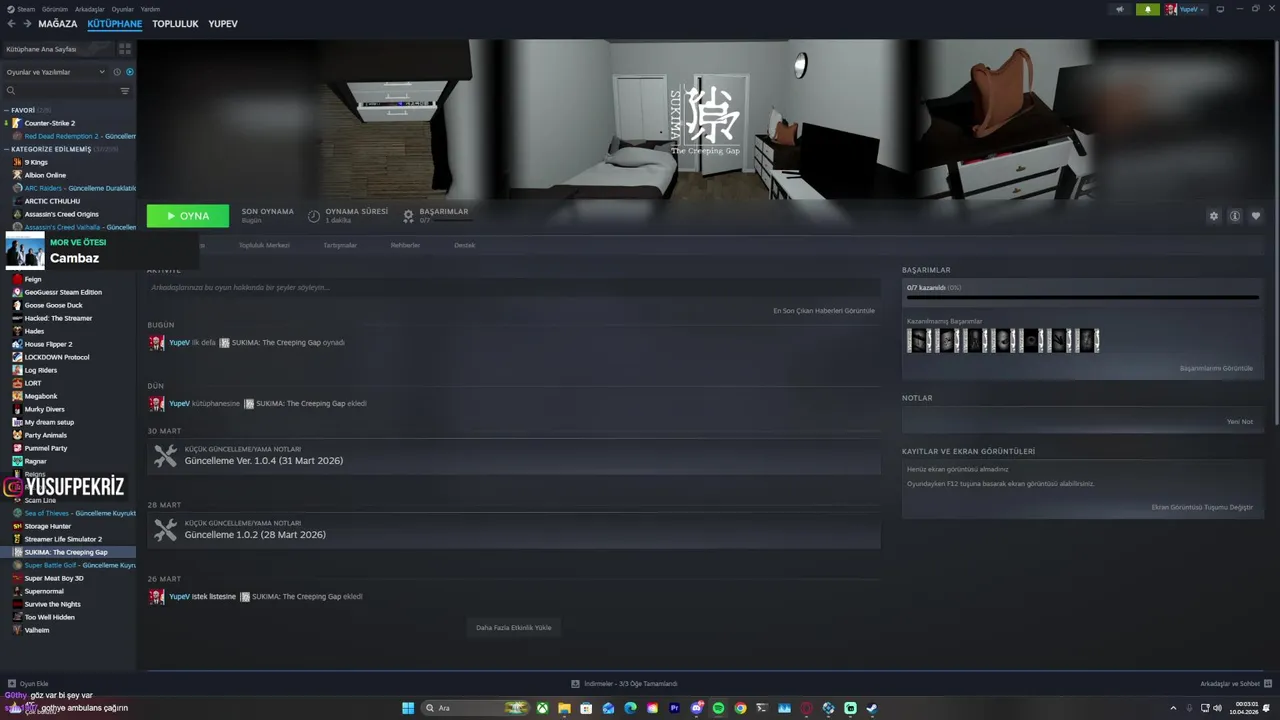This screenshot has height=720, width=1280.
Task: Go back with the back arrow
Action: coord(11,24)
